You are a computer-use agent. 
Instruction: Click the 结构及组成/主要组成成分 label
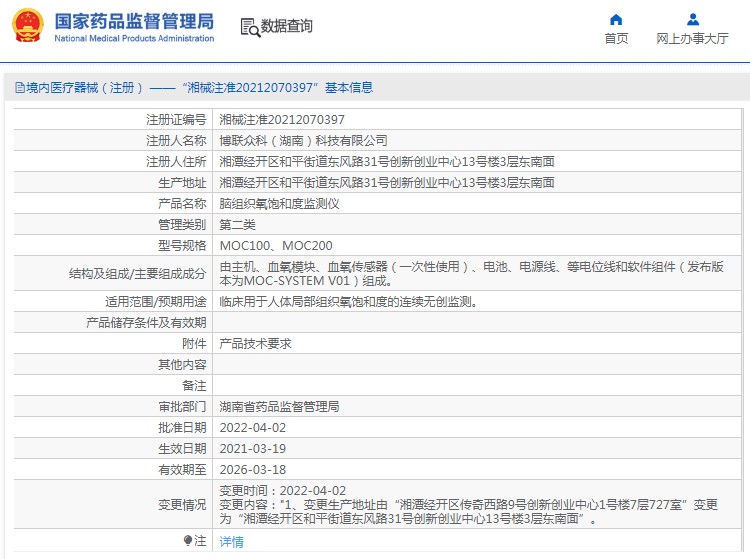click(138, 274)
